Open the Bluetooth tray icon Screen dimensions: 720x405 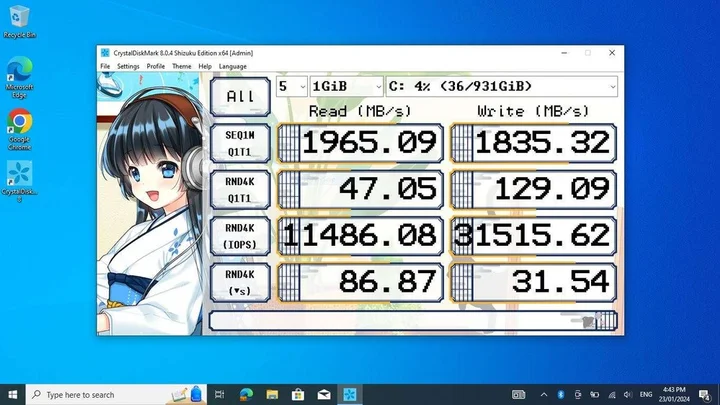561,394
